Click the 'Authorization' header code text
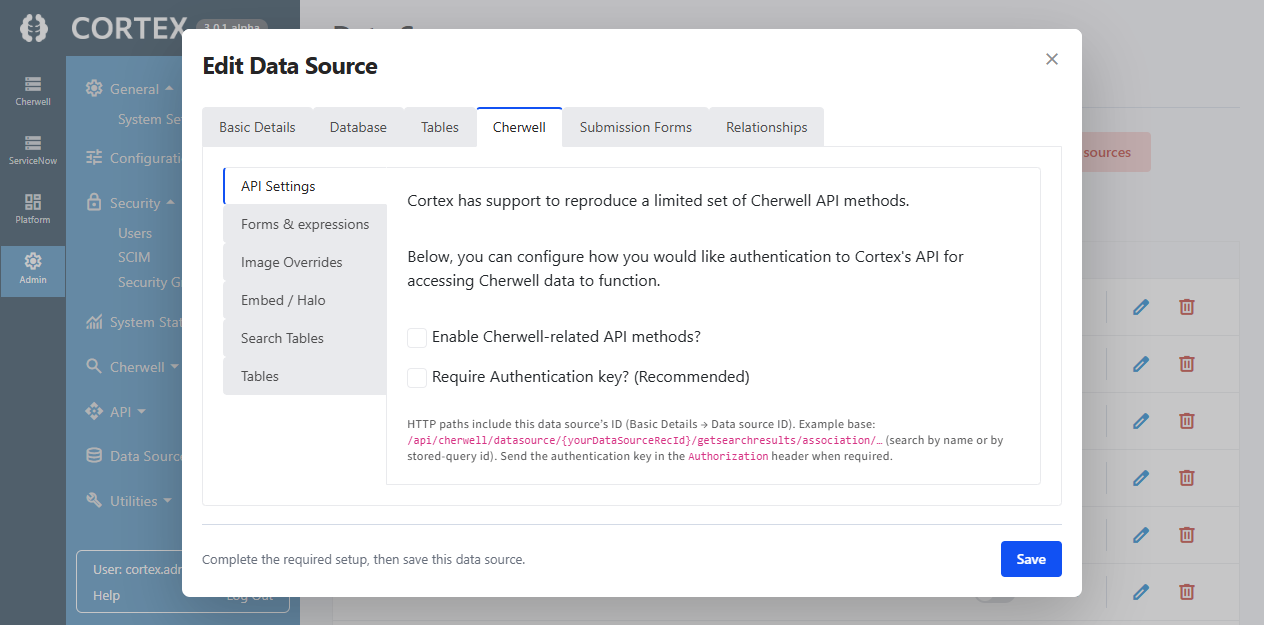 729,456
